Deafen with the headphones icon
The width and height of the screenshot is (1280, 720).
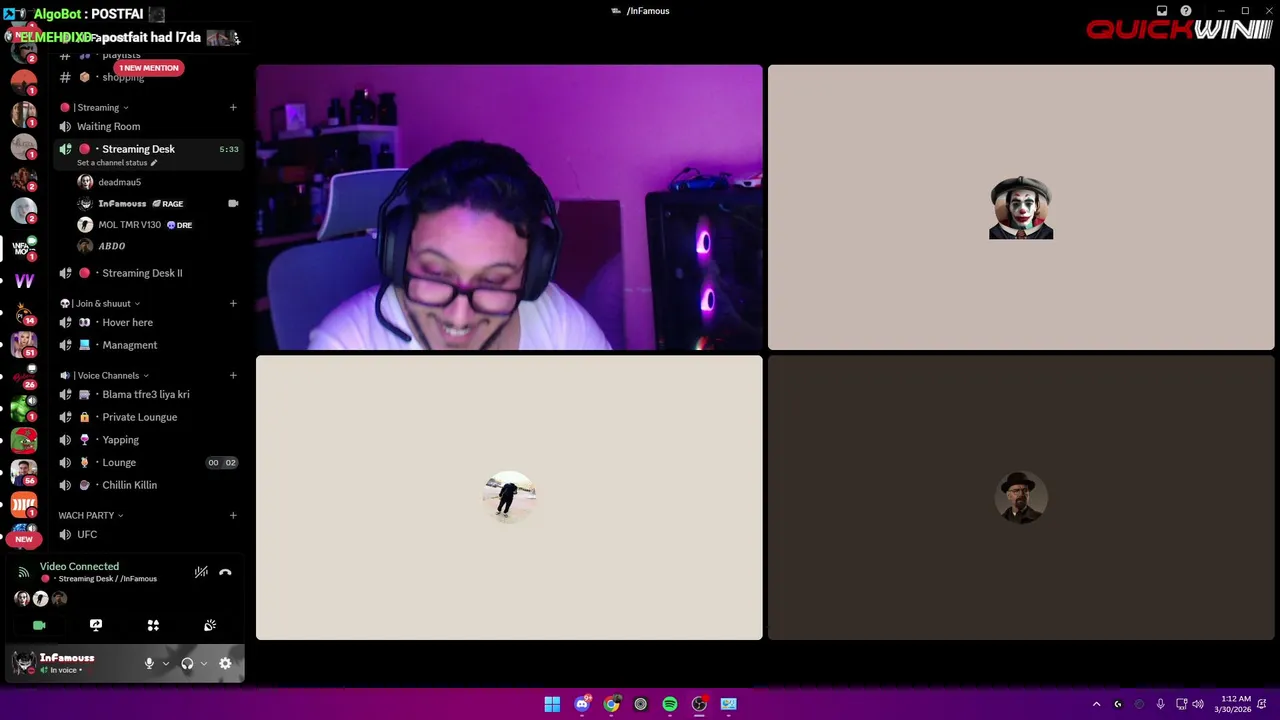pos(187,663)
